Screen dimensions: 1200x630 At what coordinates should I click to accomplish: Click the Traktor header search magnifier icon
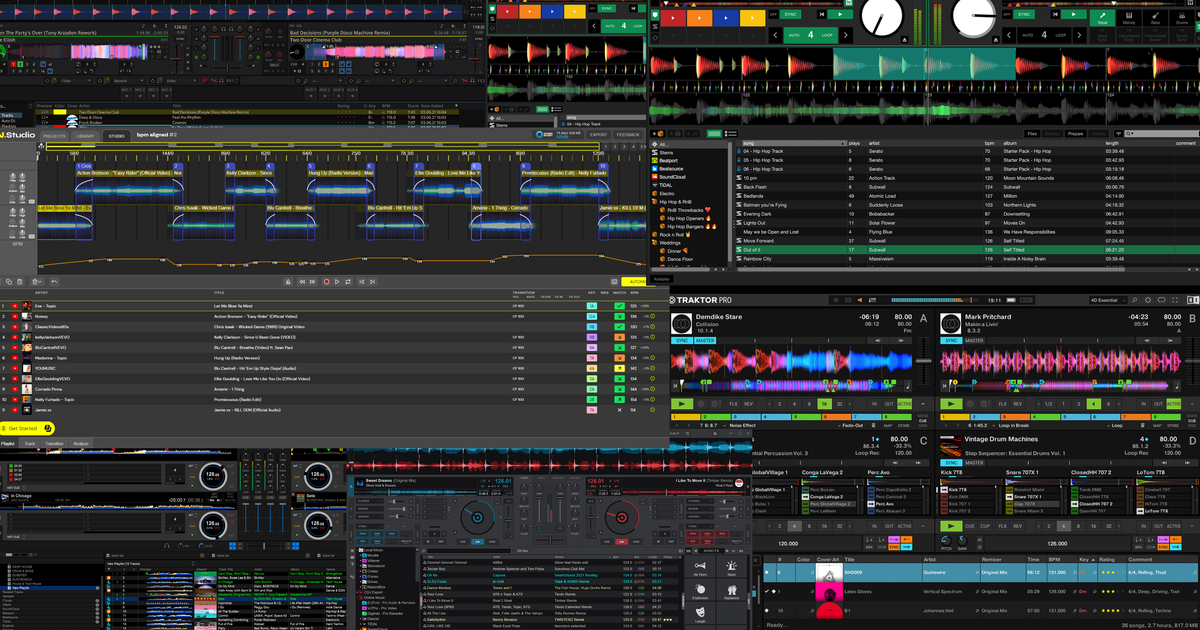pyautogui.click(x=1134, y=300)
